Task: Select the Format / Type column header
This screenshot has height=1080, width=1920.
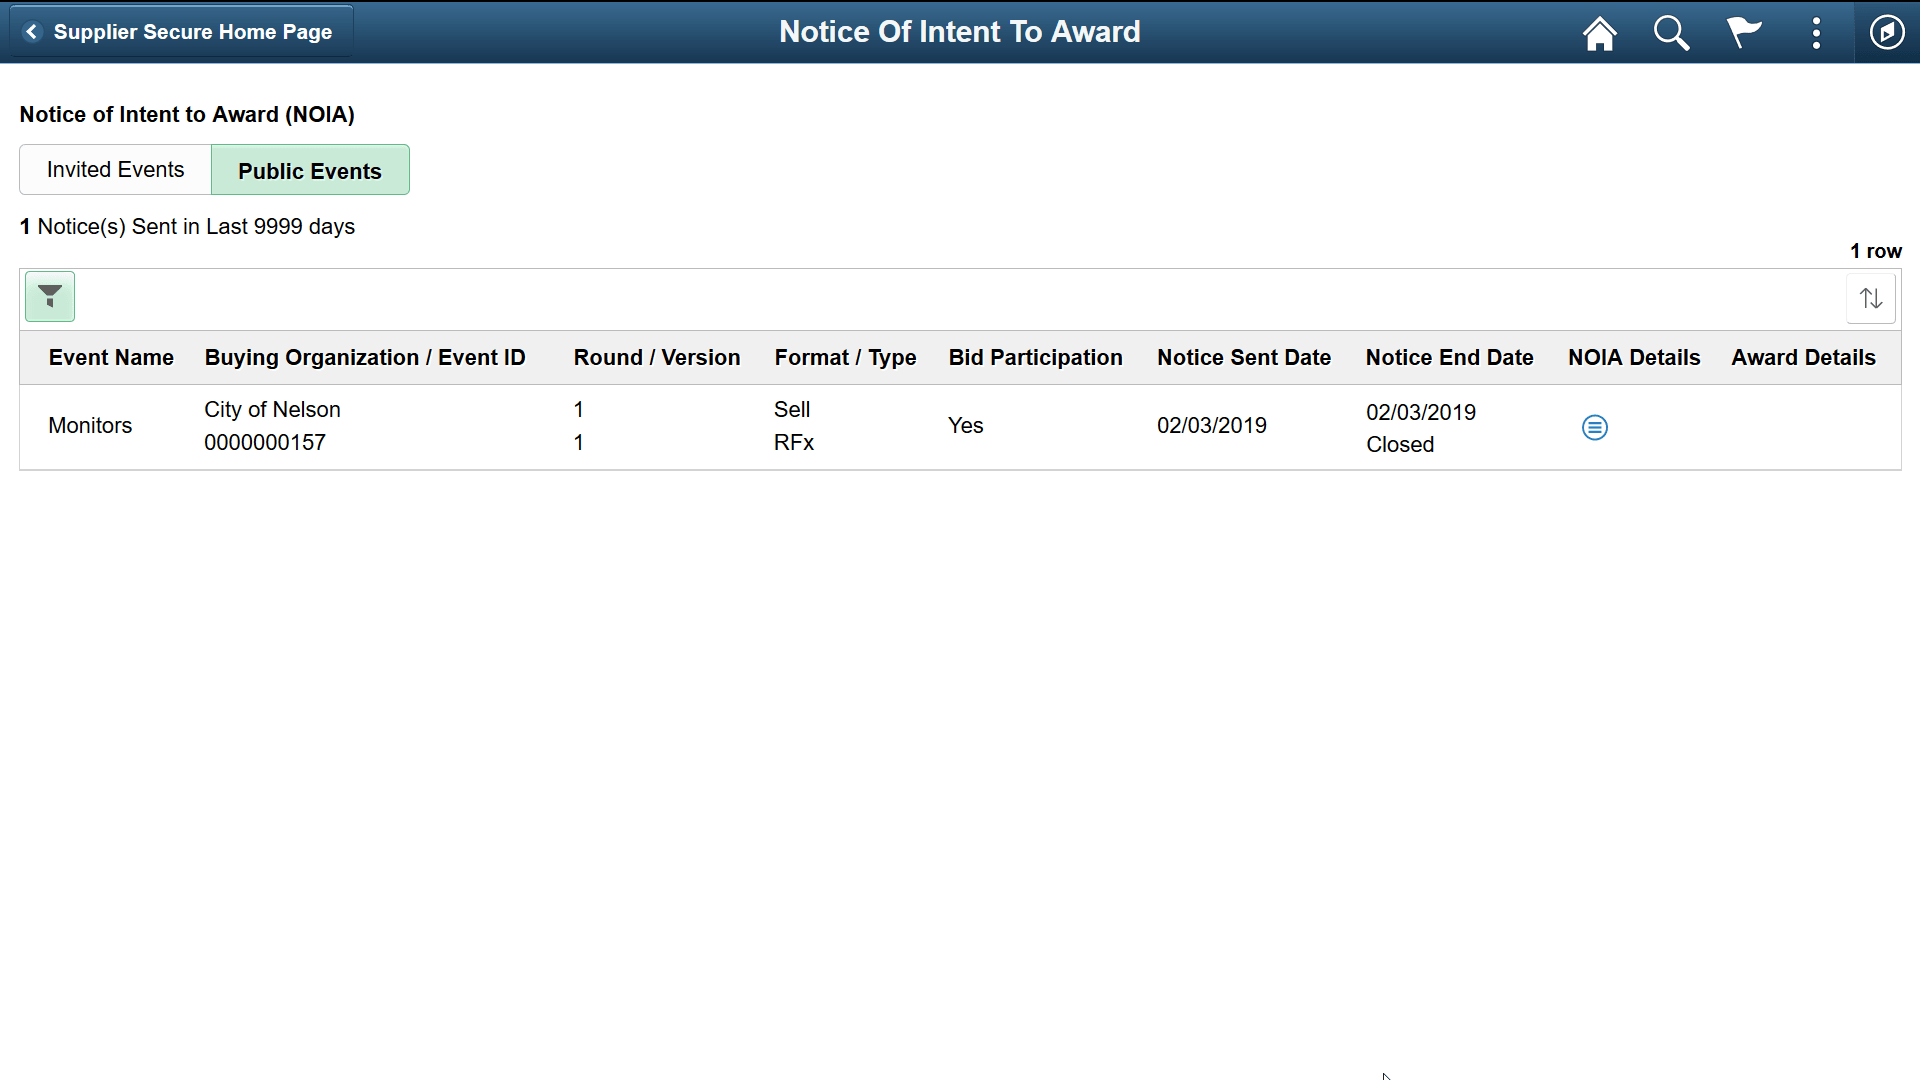Action: pyautogui.click(x=845, y=357)
